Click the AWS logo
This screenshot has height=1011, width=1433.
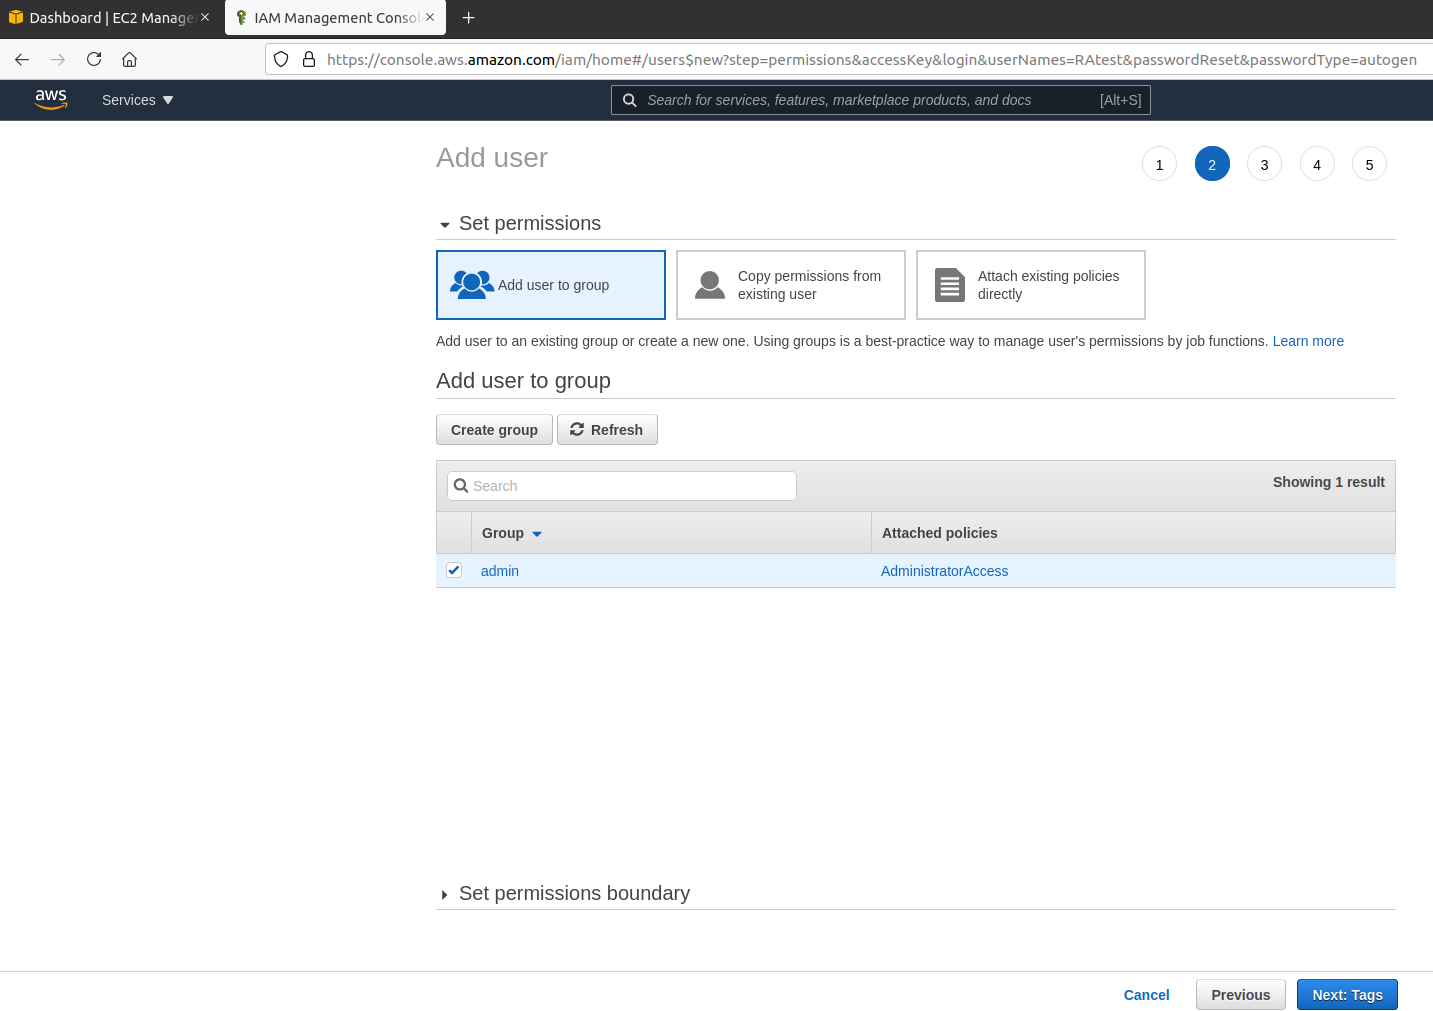(x=51, y=99)
